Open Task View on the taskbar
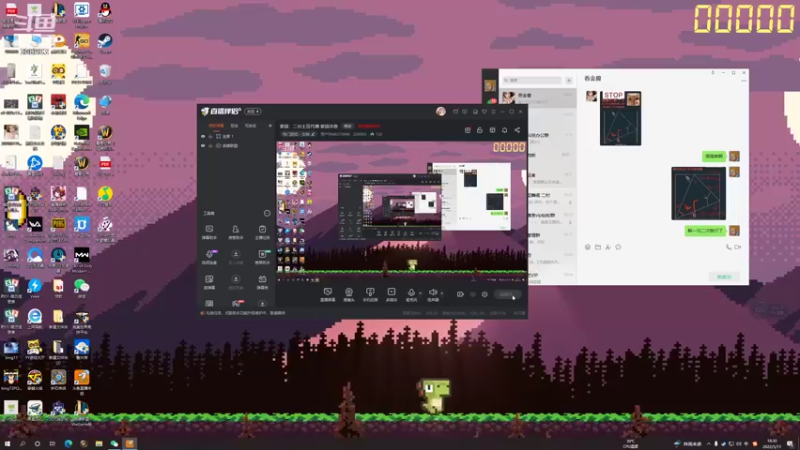 point(52,443)
